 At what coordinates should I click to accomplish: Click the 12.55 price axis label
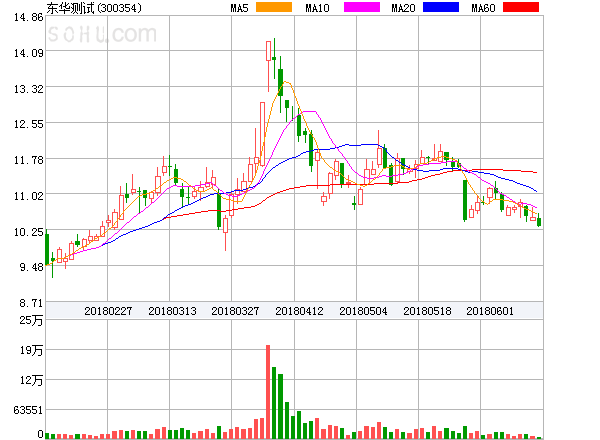click(x=28, y=124)
